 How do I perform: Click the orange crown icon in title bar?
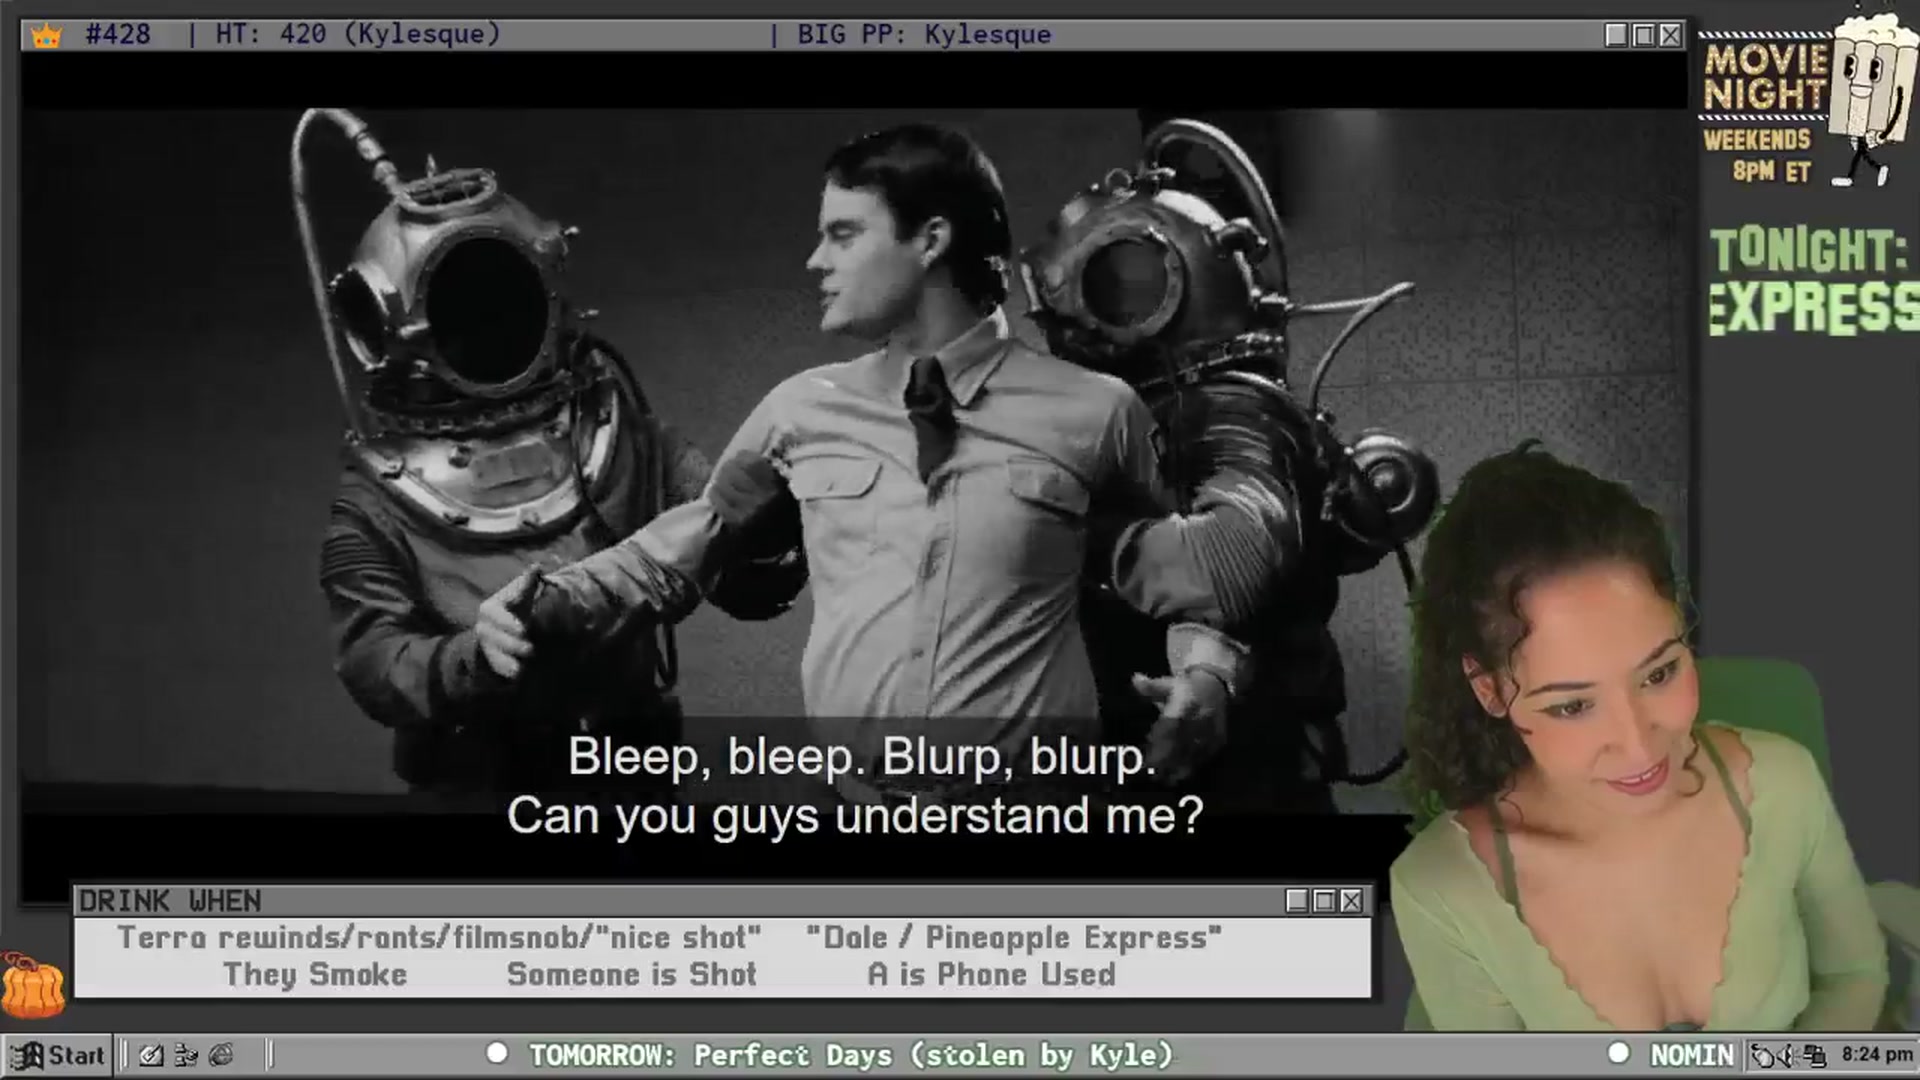tap(46, 36)
